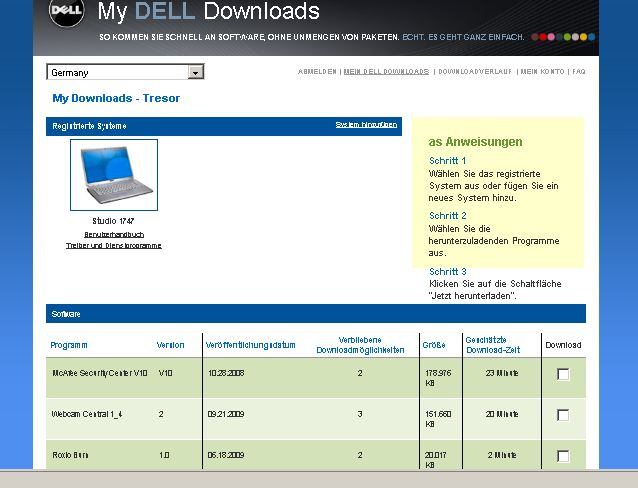
Task: Click the Version column header
Action: coord(170,345)
